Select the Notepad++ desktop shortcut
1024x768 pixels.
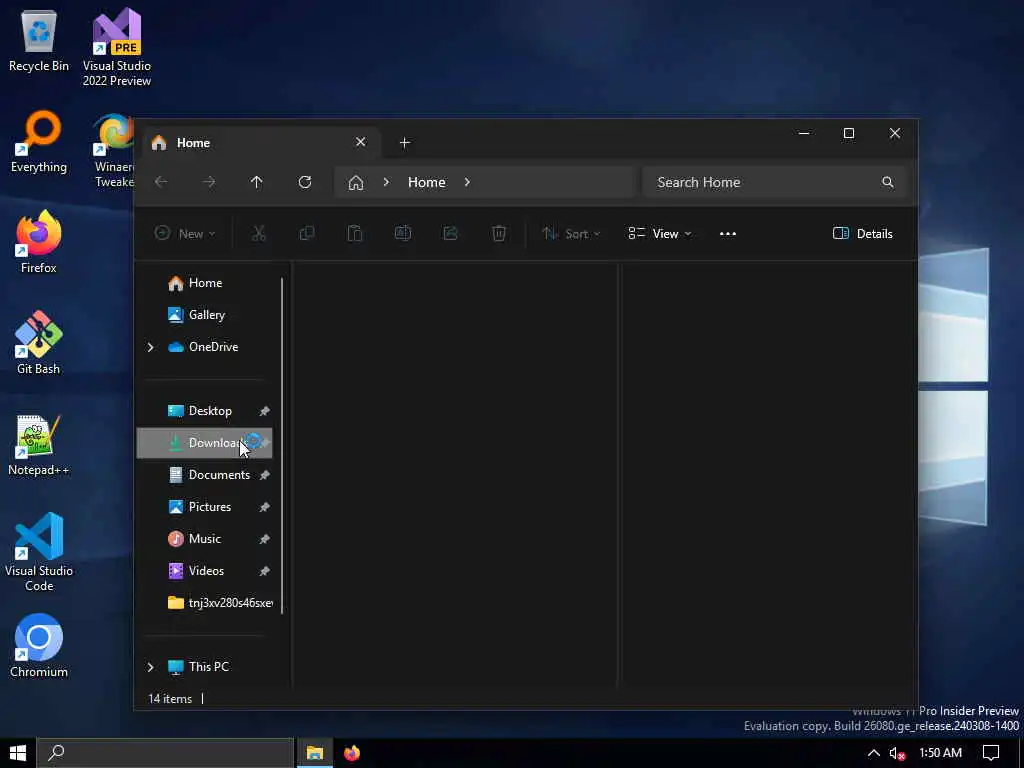click(39, 444)
